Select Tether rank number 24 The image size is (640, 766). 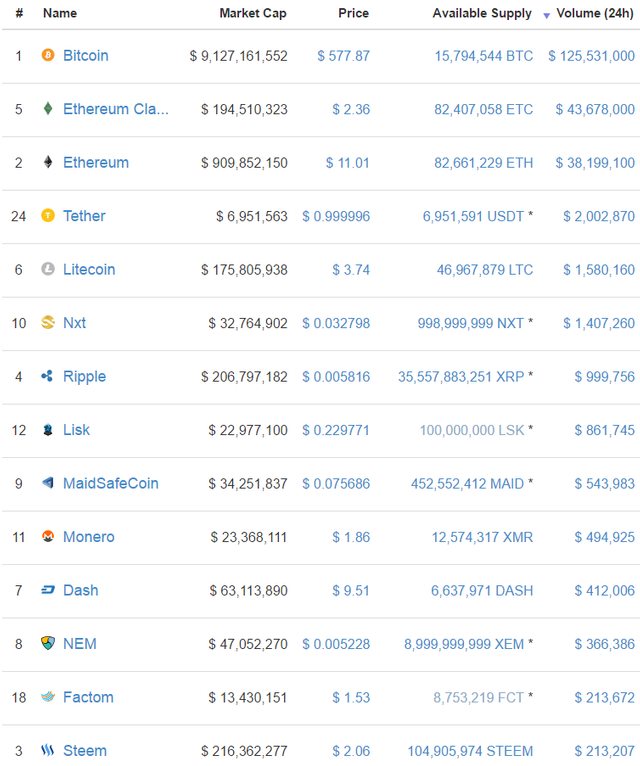19,216
